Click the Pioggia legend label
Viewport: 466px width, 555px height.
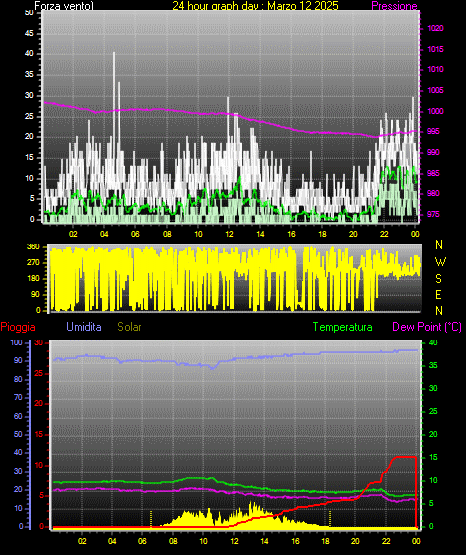[18, 327]
